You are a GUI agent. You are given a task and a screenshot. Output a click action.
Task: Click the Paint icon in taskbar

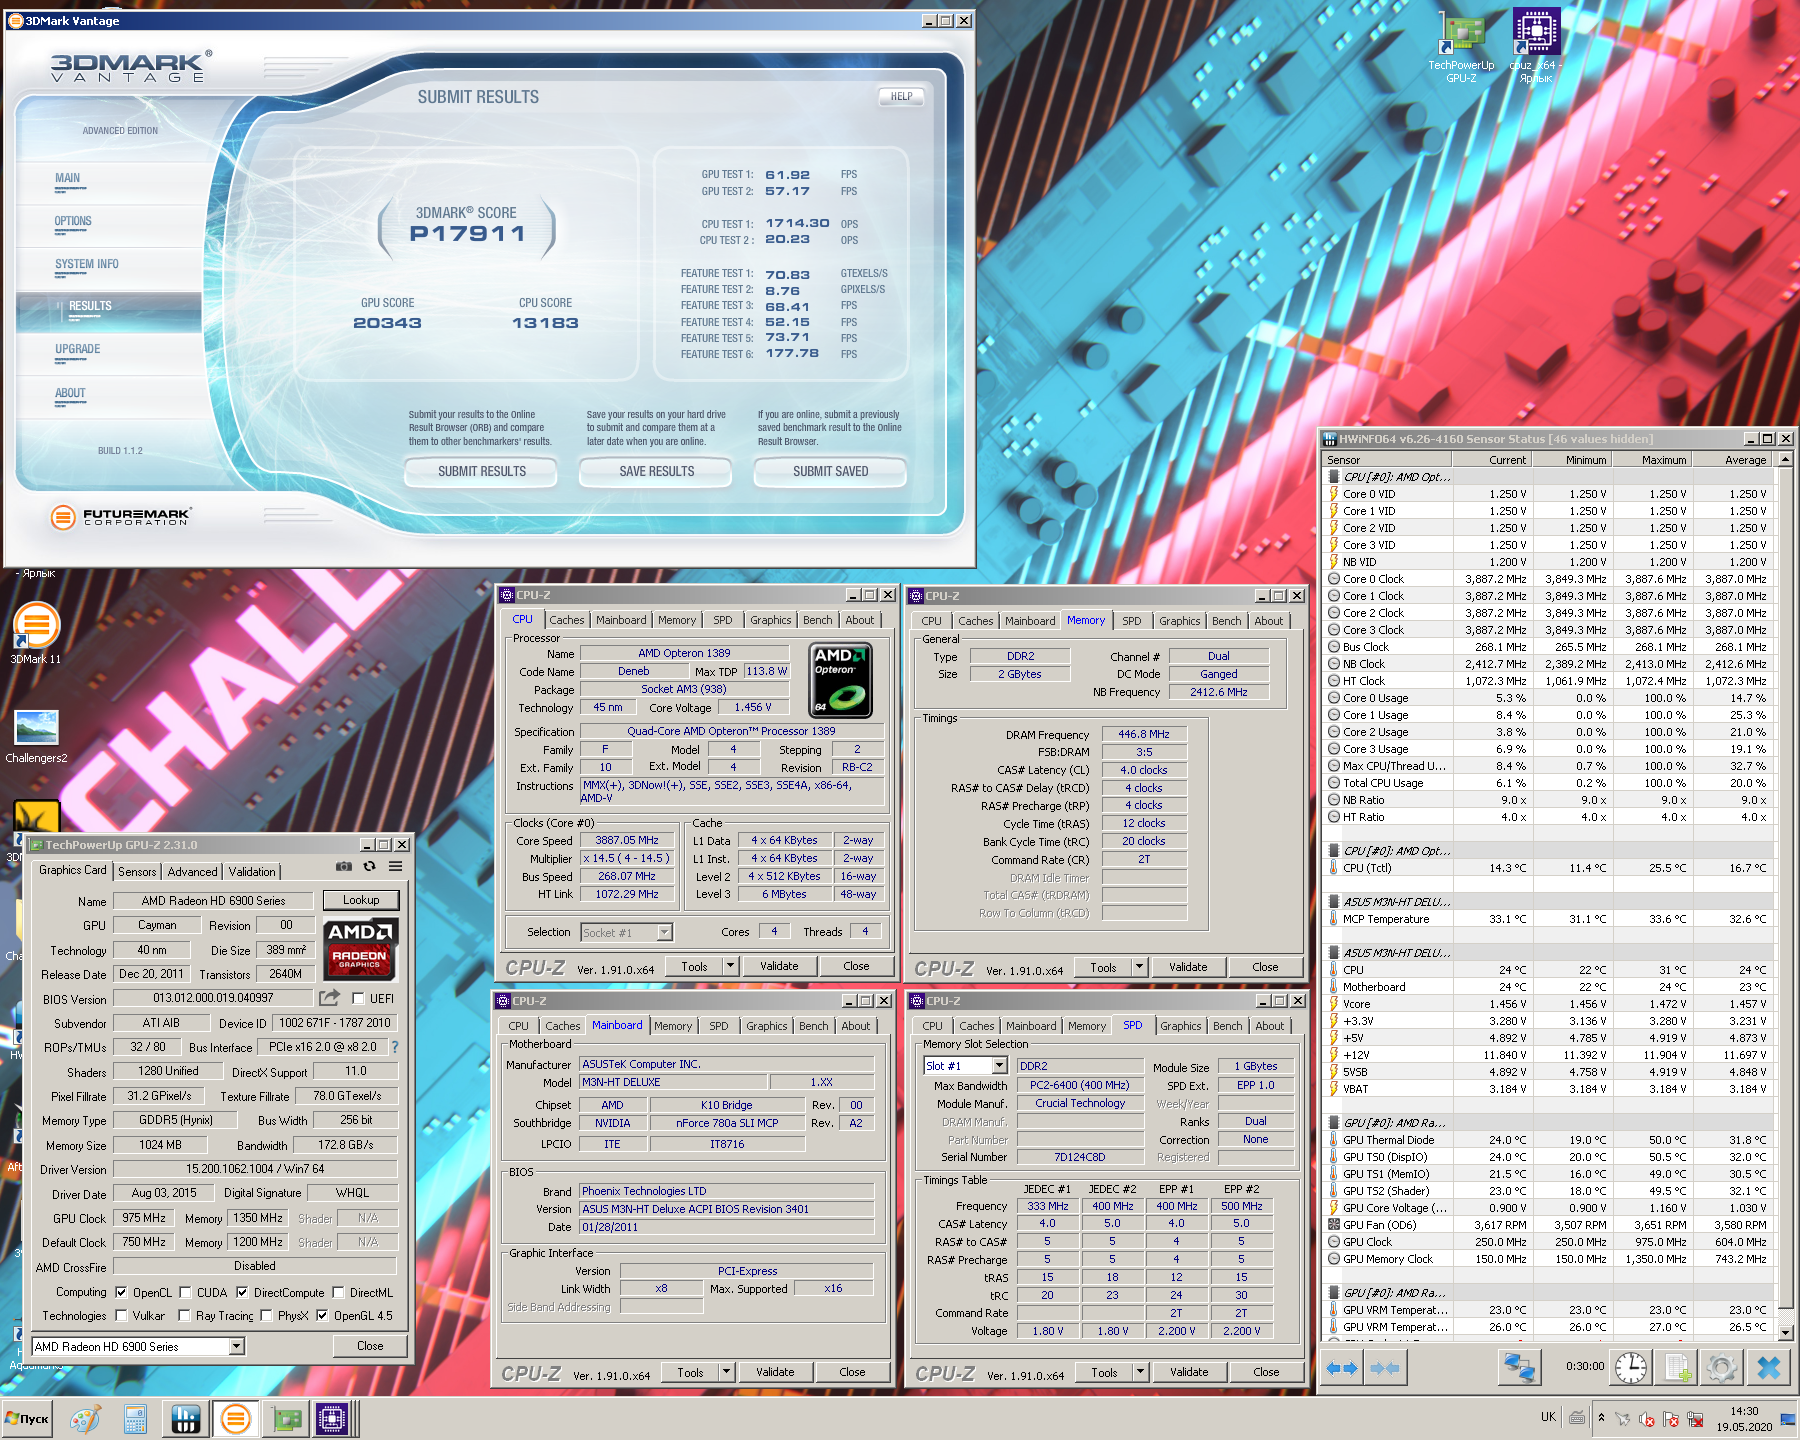pos(85,1419)
